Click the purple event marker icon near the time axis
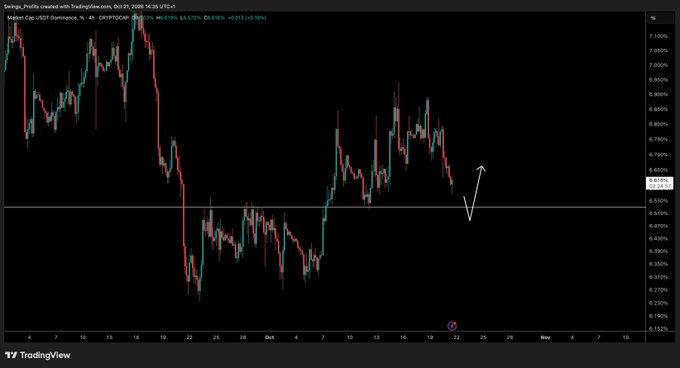The height and width of the screenshot is (368, 680). (452, 326)
